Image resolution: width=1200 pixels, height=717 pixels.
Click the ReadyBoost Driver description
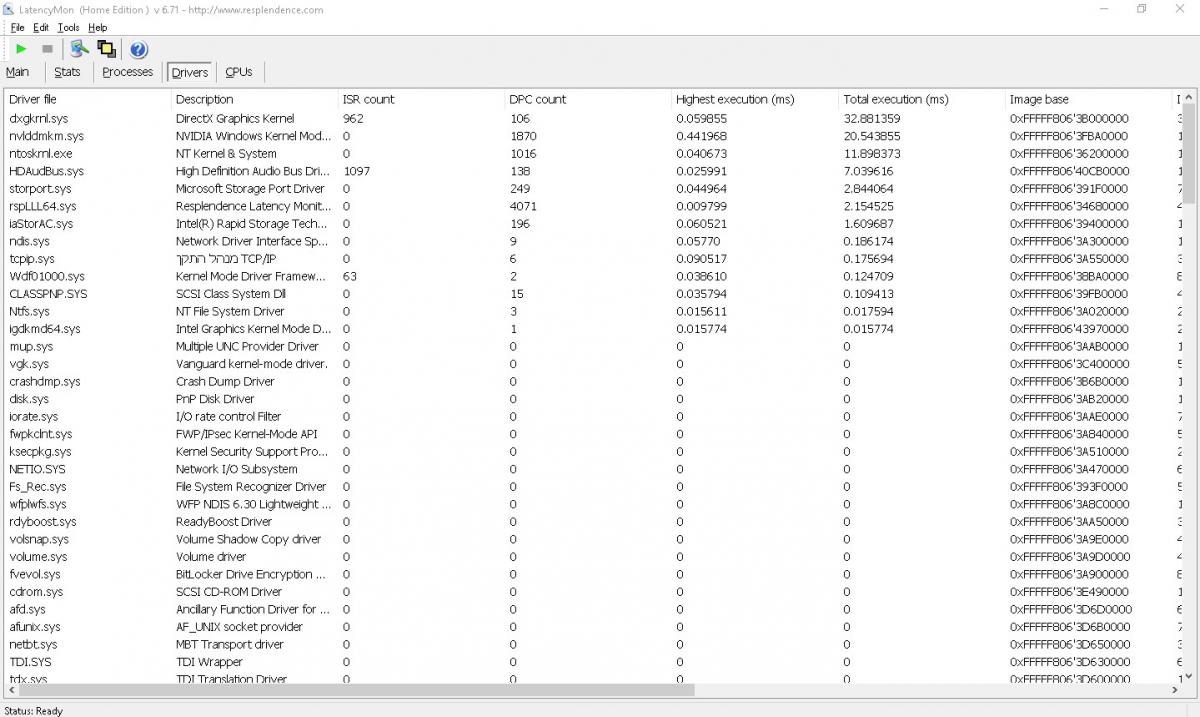224,521
